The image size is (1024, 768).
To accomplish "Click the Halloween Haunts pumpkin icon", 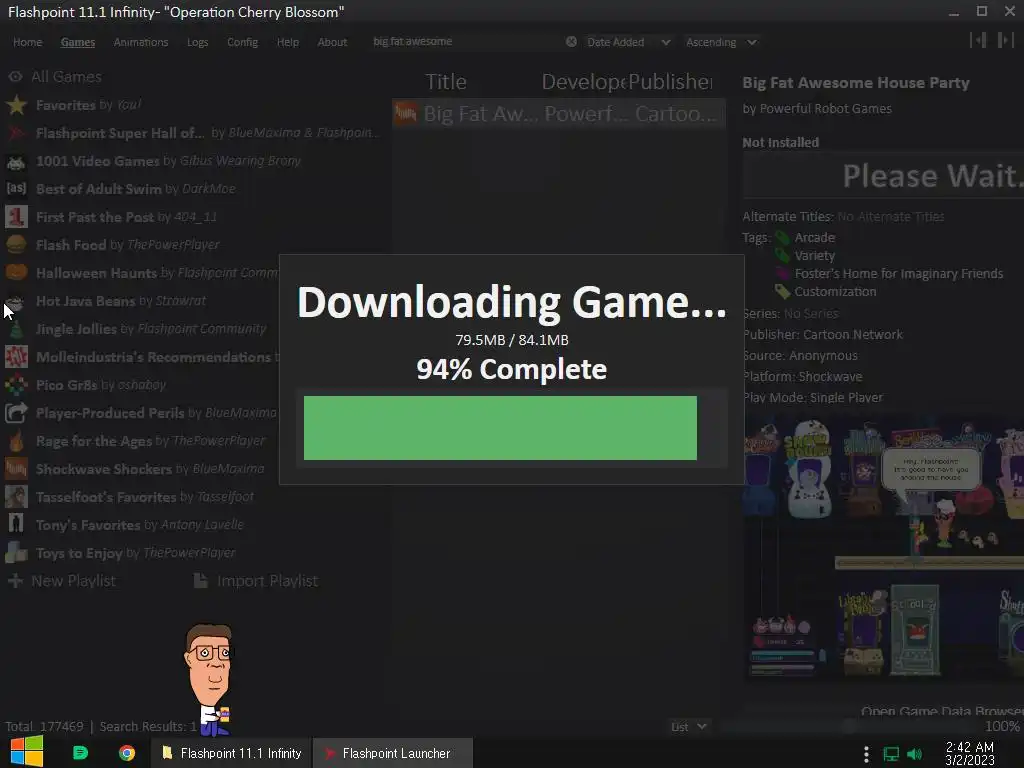I will [16, 273].
